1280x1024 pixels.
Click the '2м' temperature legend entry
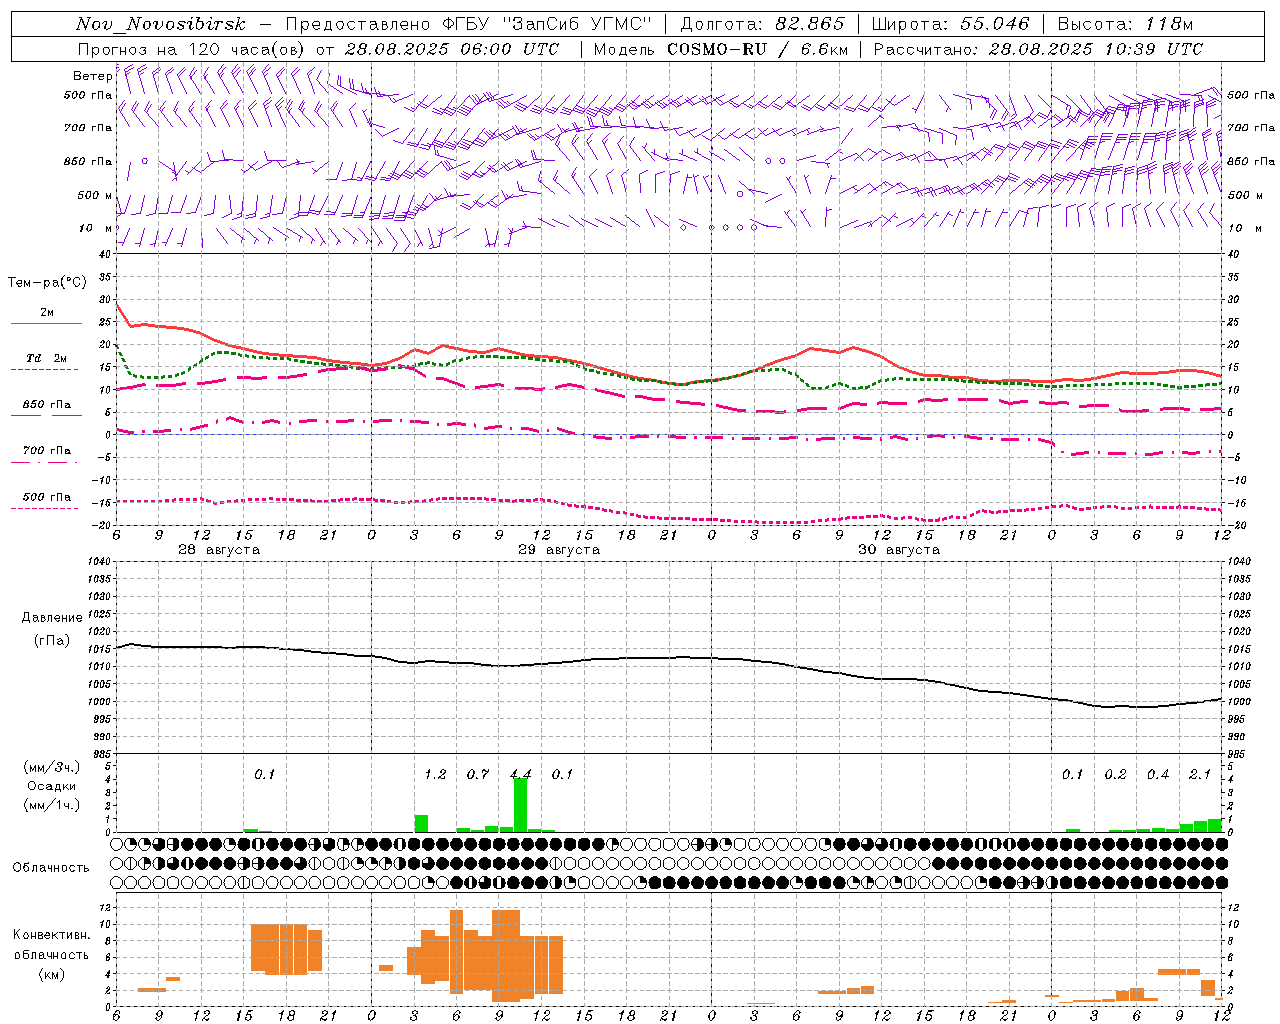47,313
